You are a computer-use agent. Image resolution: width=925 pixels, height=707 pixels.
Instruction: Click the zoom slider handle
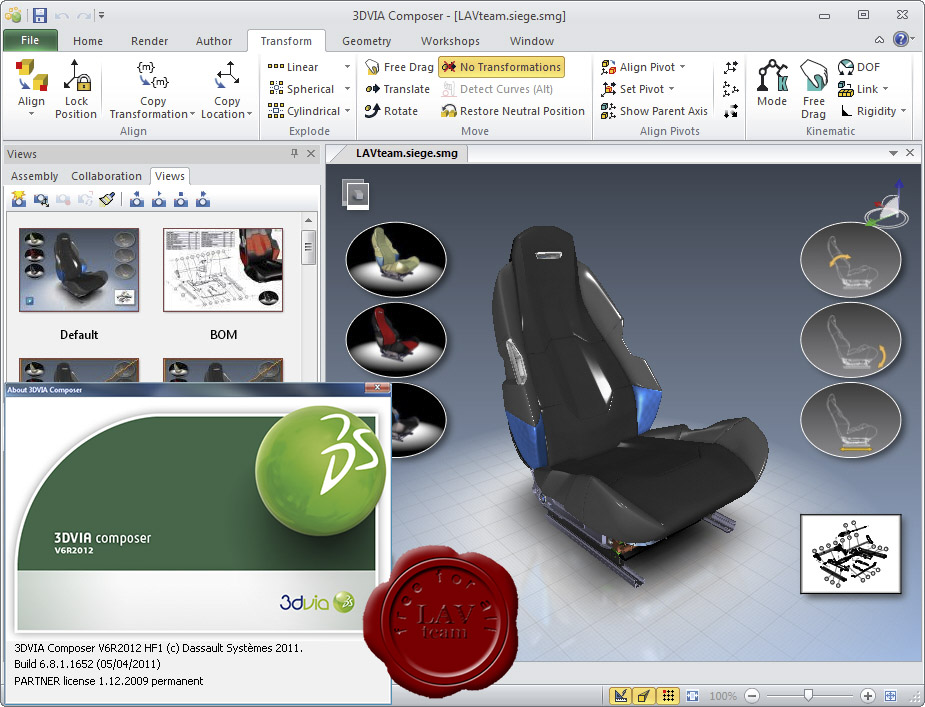(809, 696)
